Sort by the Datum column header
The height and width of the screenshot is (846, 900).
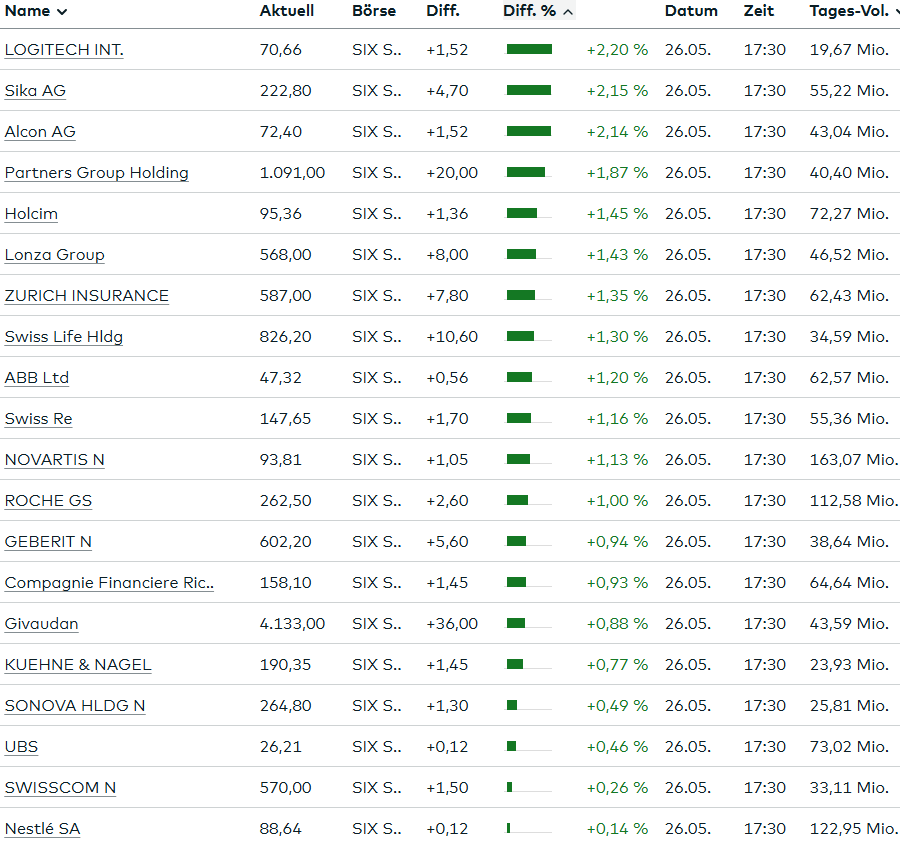691,11
